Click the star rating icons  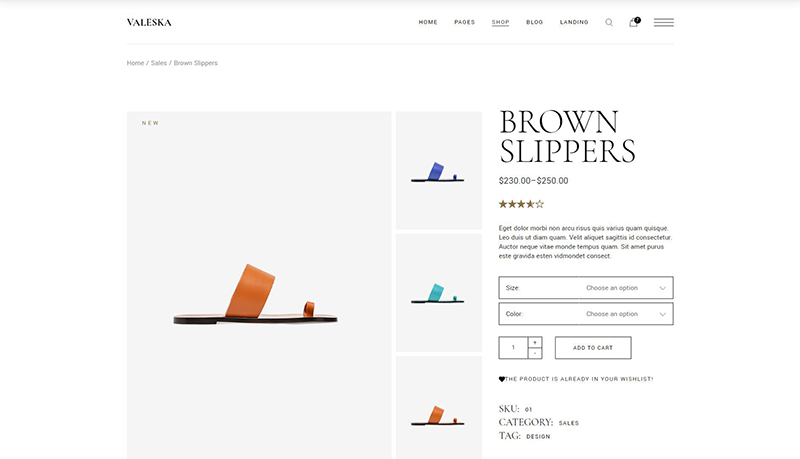pyautogui.click(x=521, y=204)
